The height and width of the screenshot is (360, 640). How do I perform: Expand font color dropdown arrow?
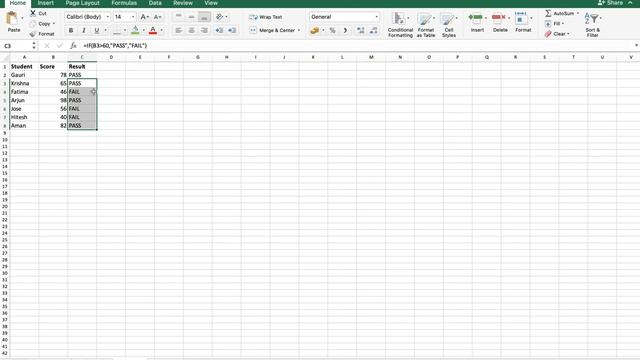(x=161, y=30)
